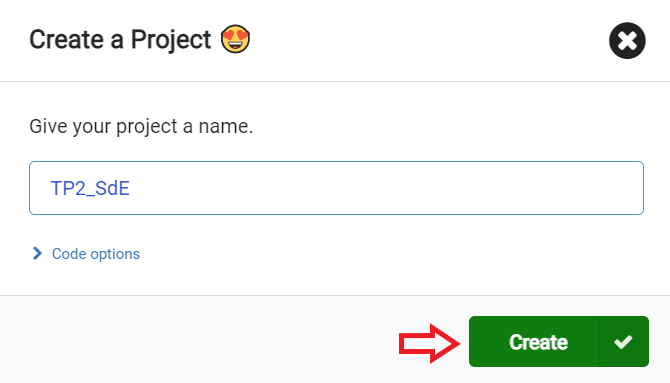
Task: Click the red arrow pointing at Create
Action: [x=429, y=343]
